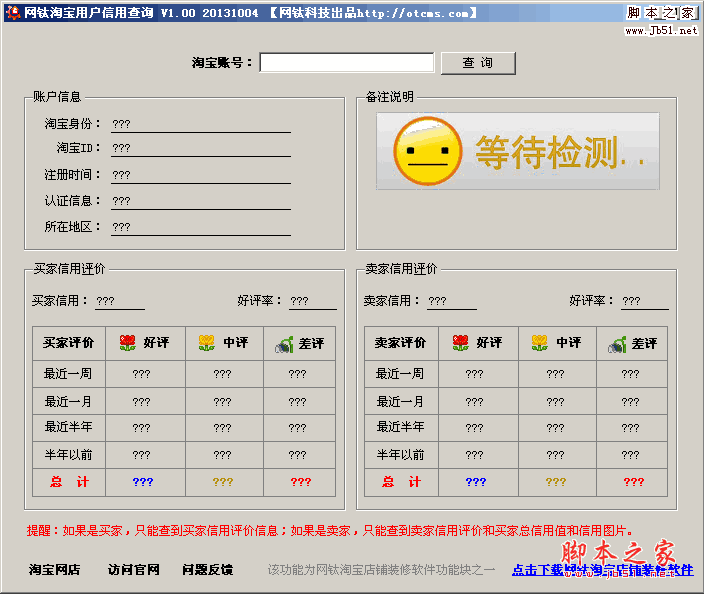704x595 pixels.
Task: Click the 买家信用 value
Action: click(x=120, y=301)
